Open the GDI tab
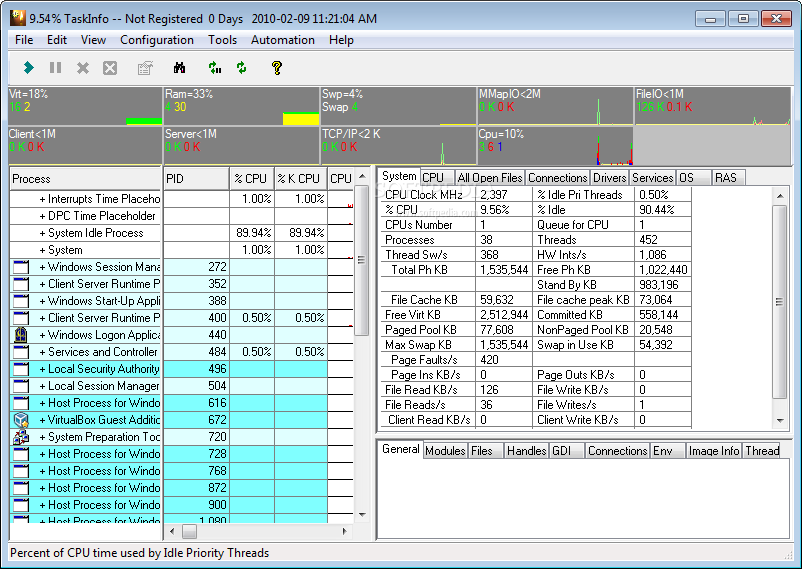The width and height of the screenshot is (802, 569). [x=567, y=451]
